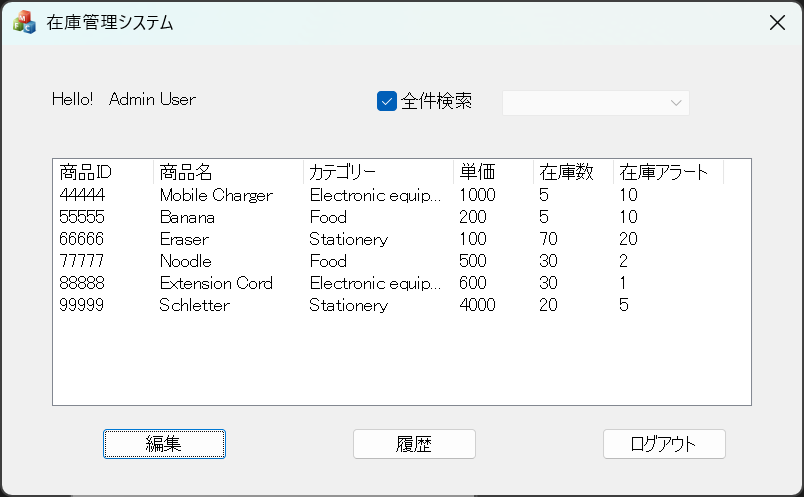804x497 pixels.
Task: Click the app icon in title bar
Action: coord(24,22)
